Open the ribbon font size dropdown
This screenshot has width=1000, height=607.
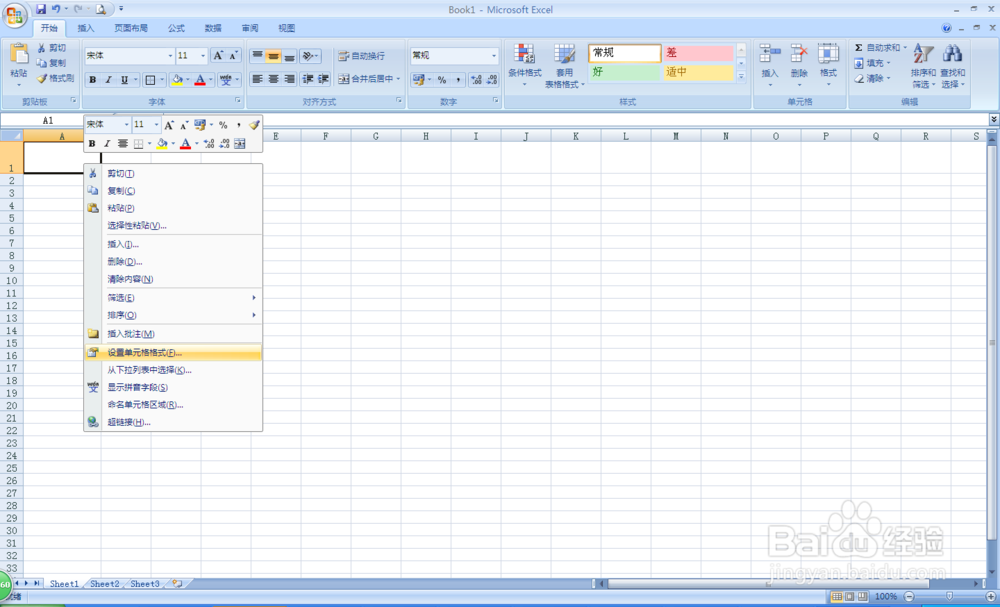pyautogui.click(x=203, y=55)
